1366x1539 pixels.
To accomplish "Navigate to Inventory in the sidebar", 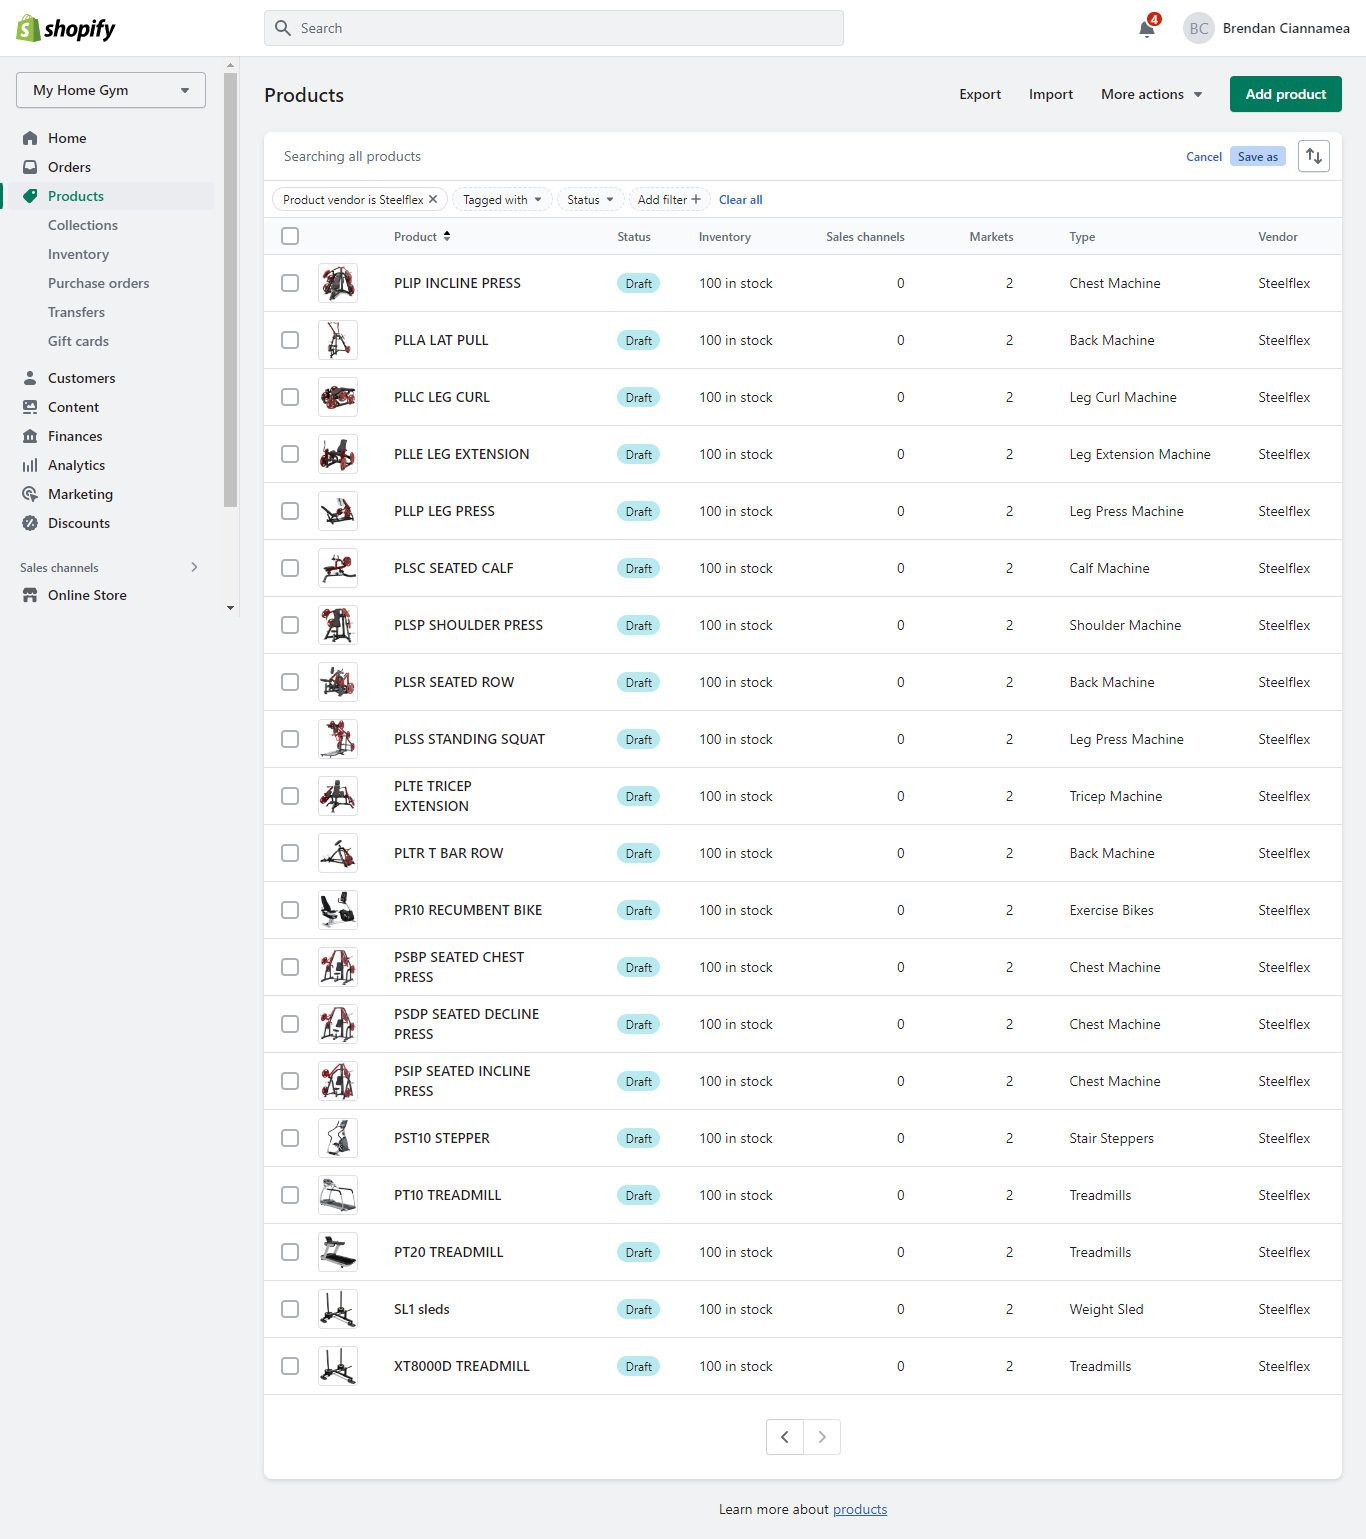I will pyautogui.click(x=78, y=254).
